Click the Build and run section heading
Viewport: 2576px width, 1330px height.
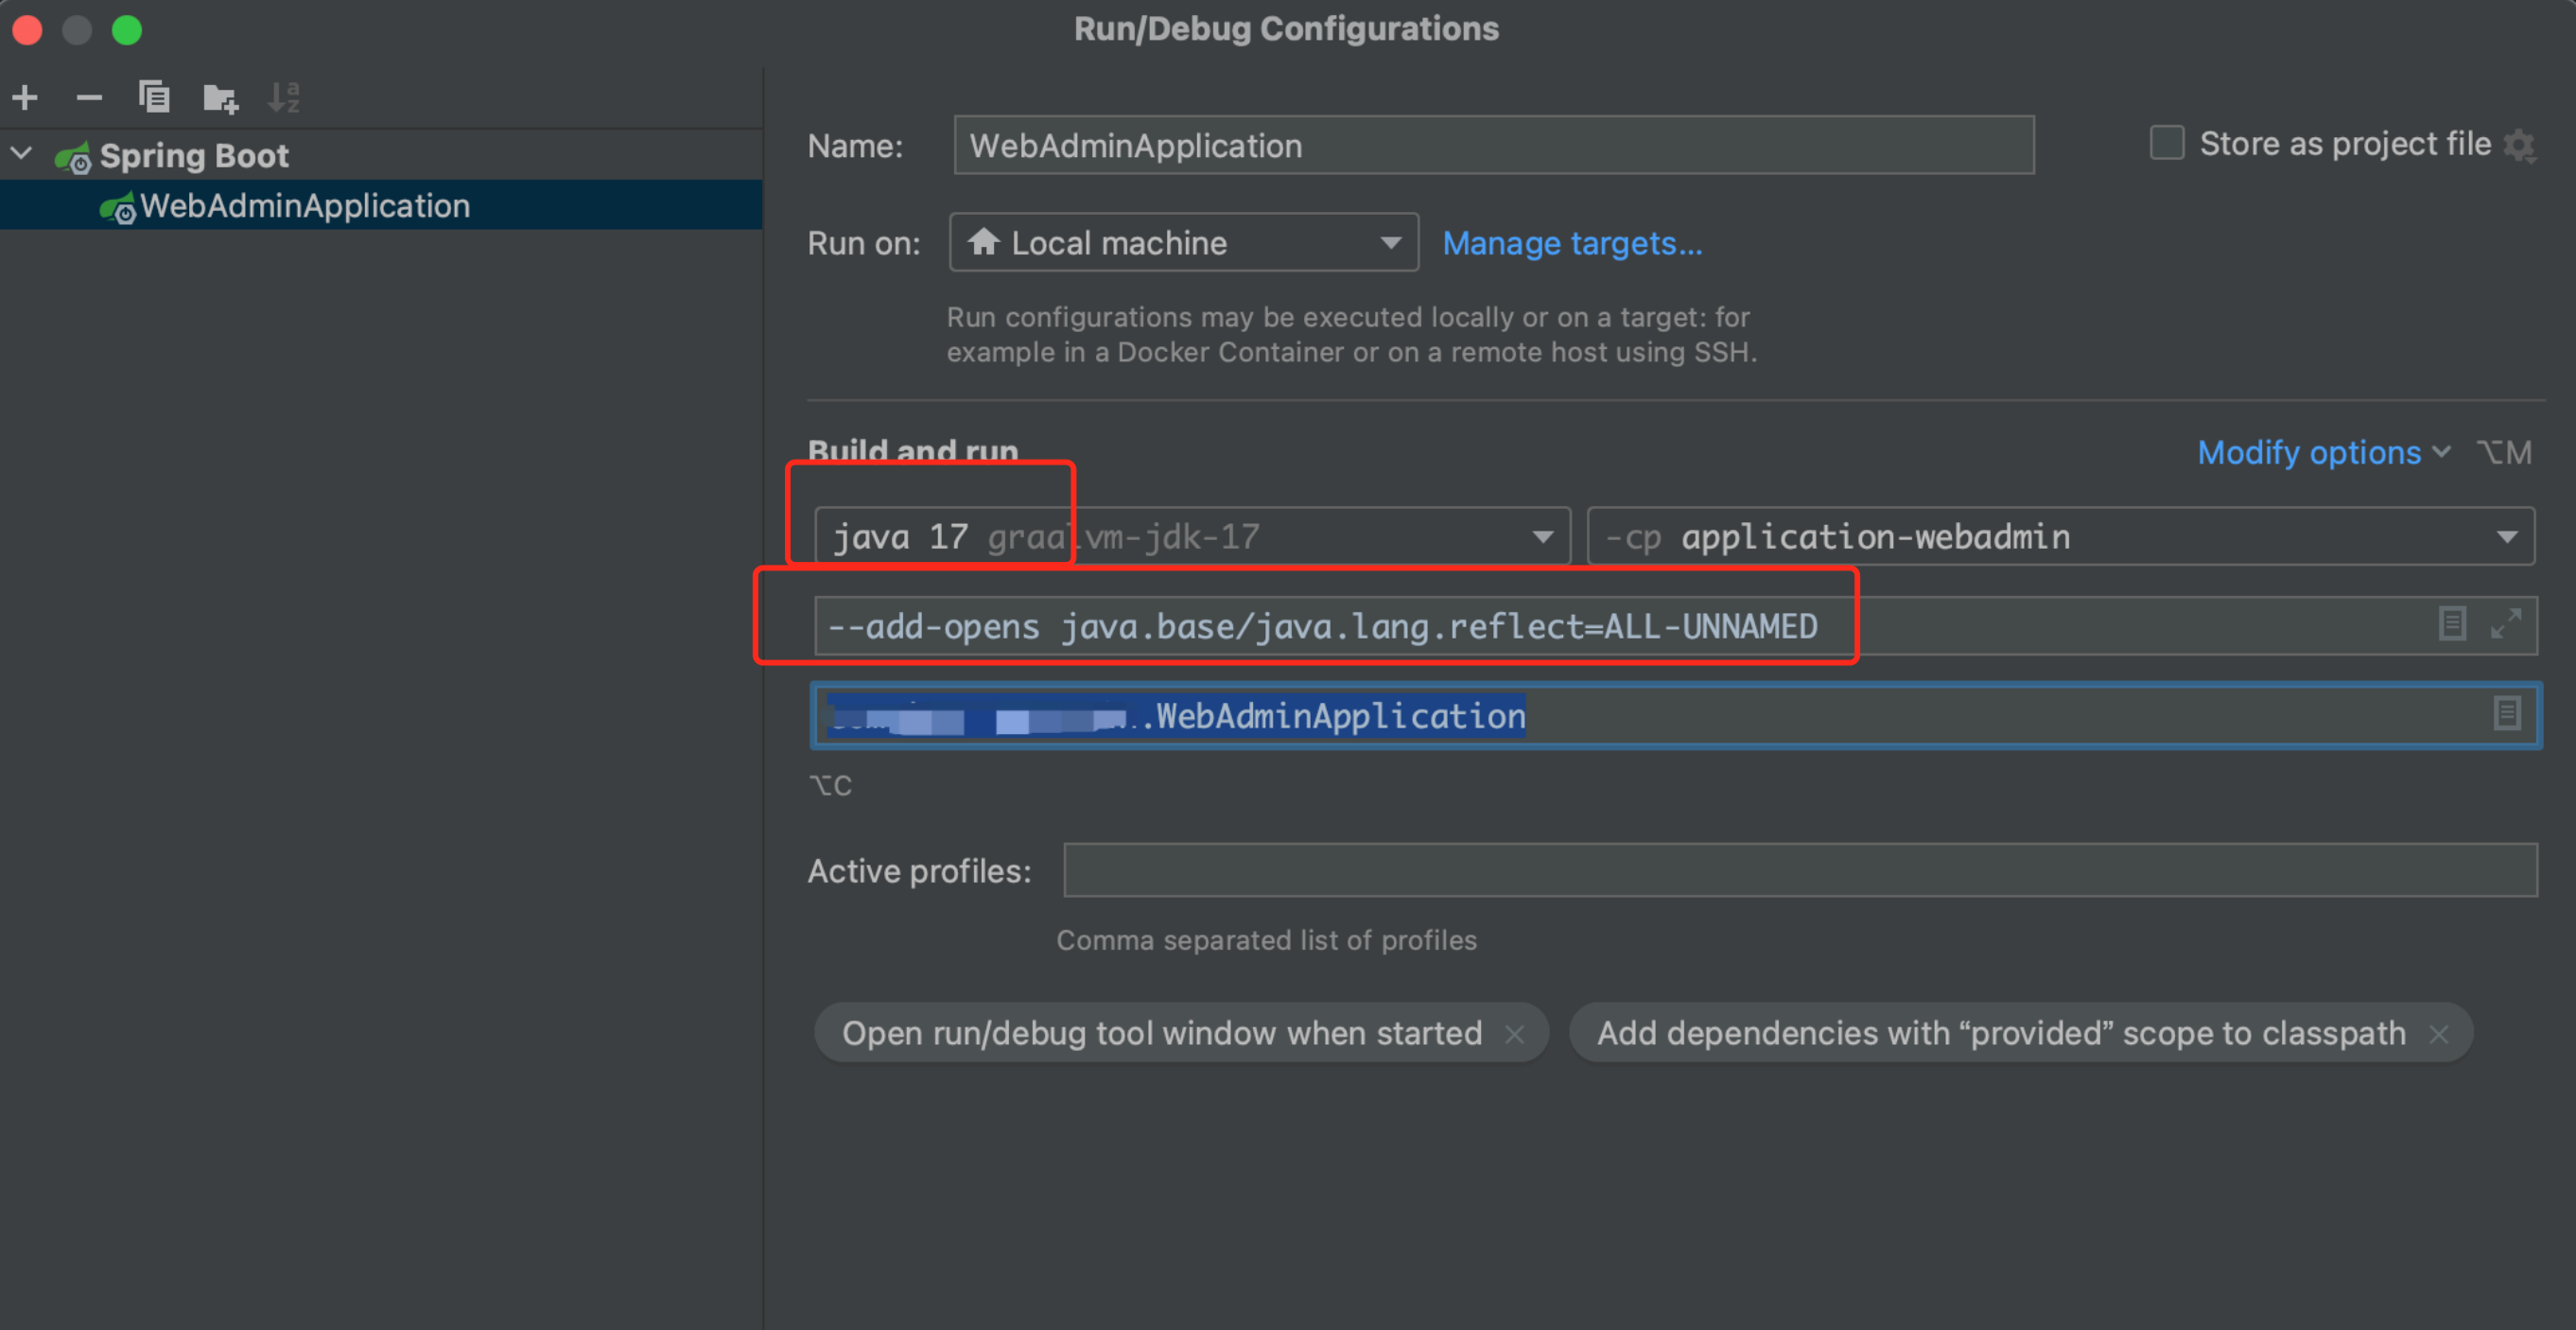(x=912, y=451)
